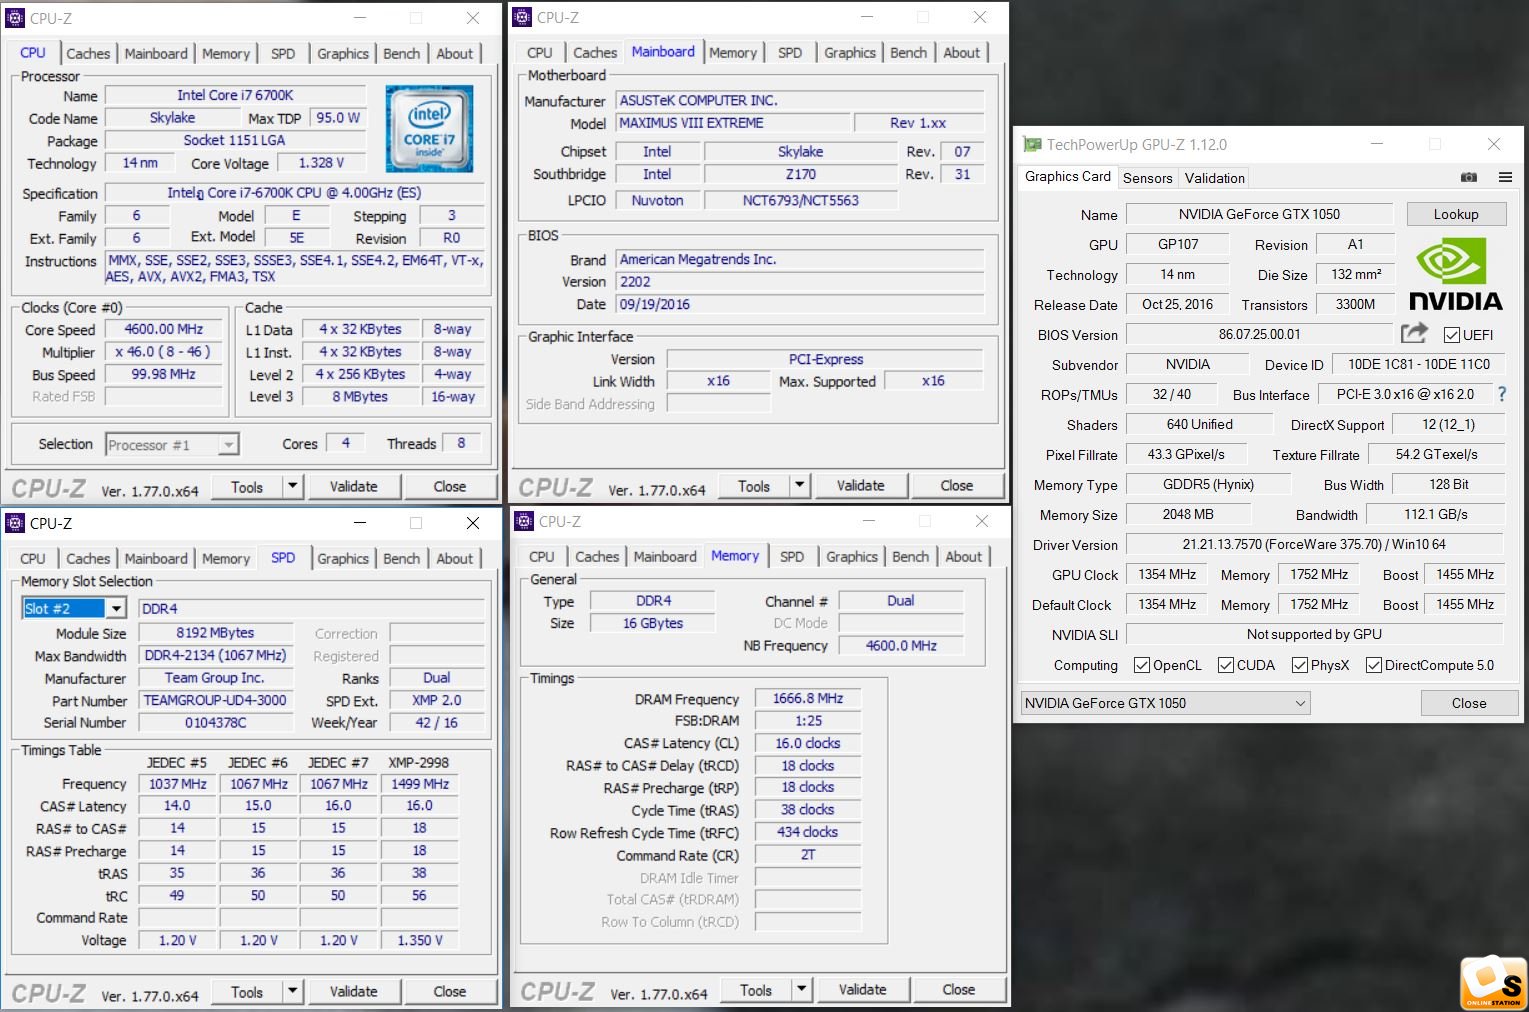Click the DRAM Frequency 1666.8 MHz field
Screen dimensions: 1529x1012
[807, 699]
